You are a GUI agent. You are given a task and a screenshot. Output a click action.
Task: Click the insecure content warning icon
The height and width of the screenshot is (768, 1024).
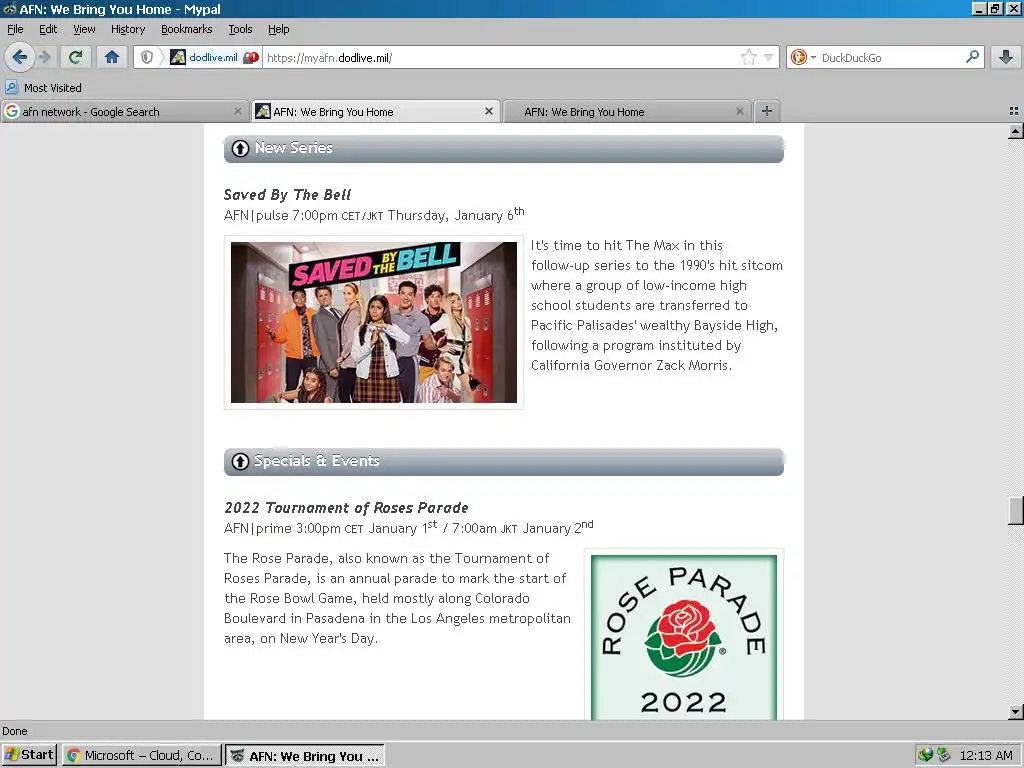pos(251,57)
